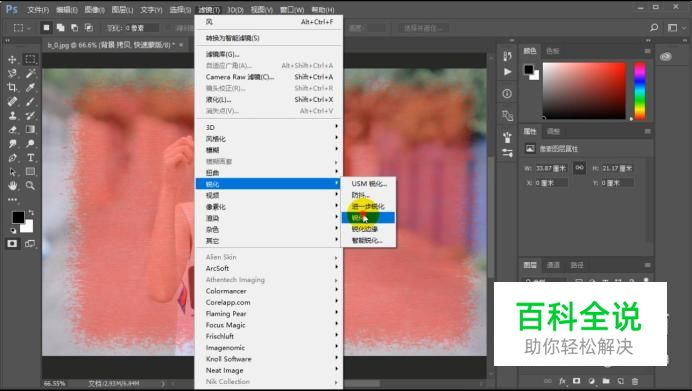Viewport: 692px width, 391px height.
Task: Select the History Brush tool
Action: [30, 116]
